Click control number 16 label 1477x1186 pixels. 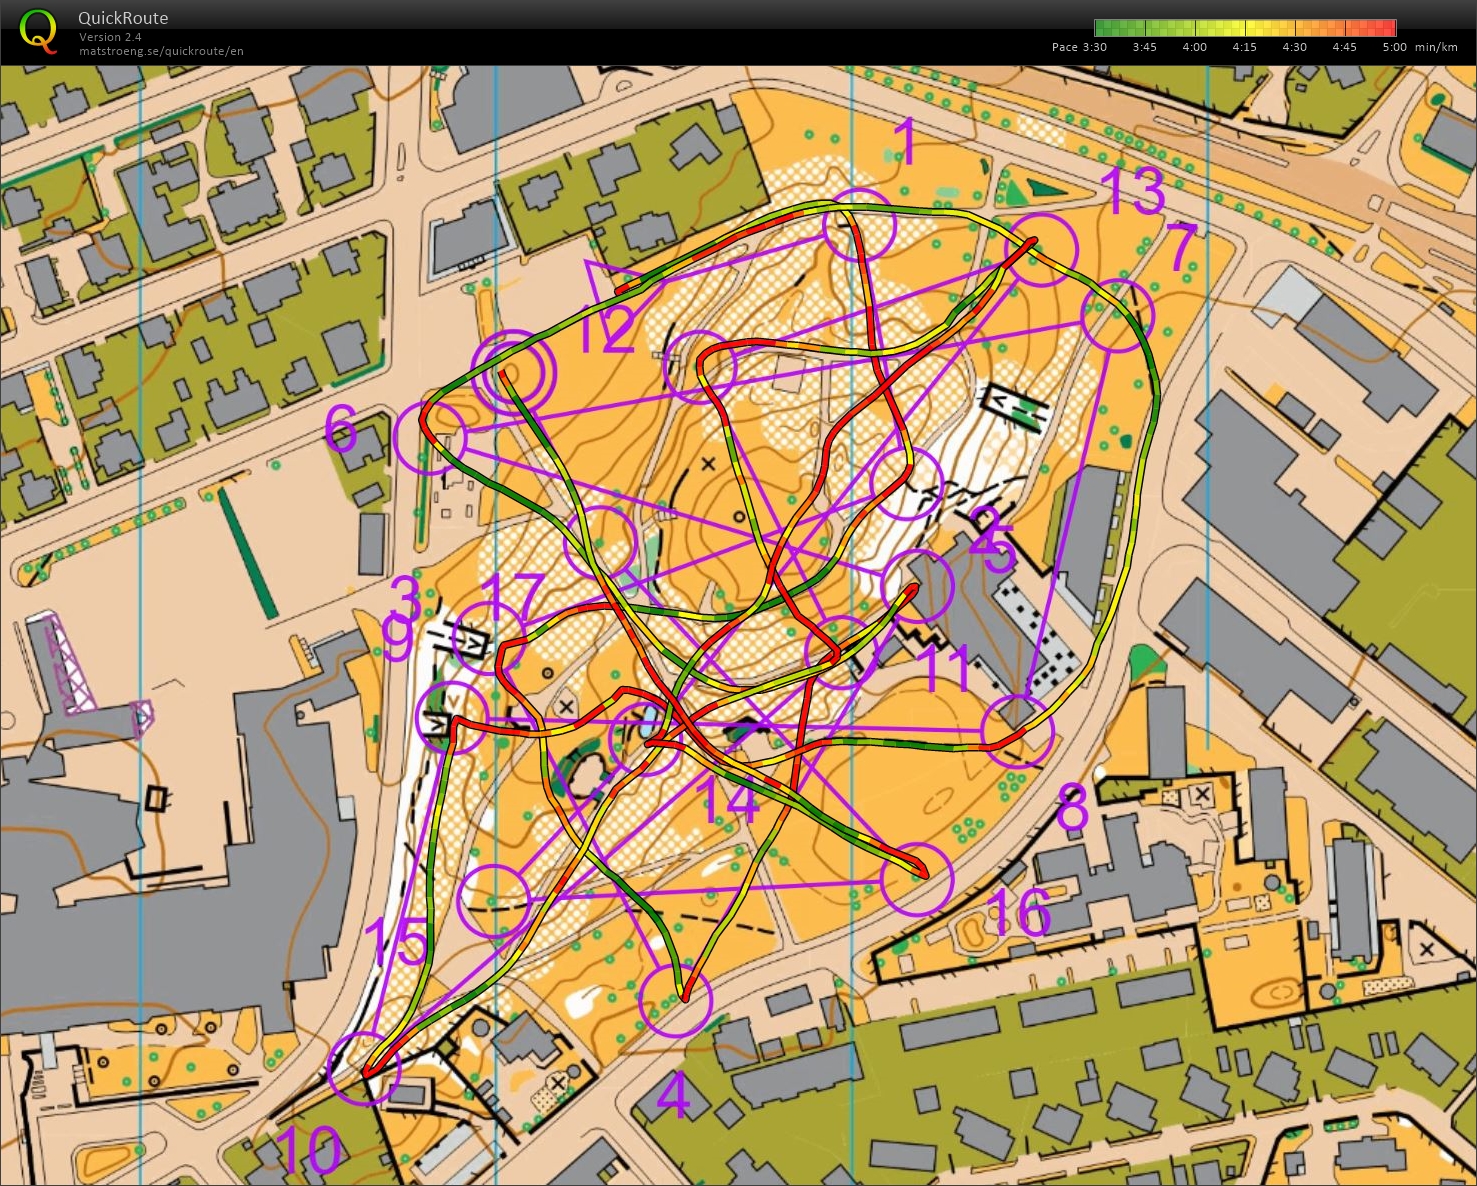tap(1019, 912)
